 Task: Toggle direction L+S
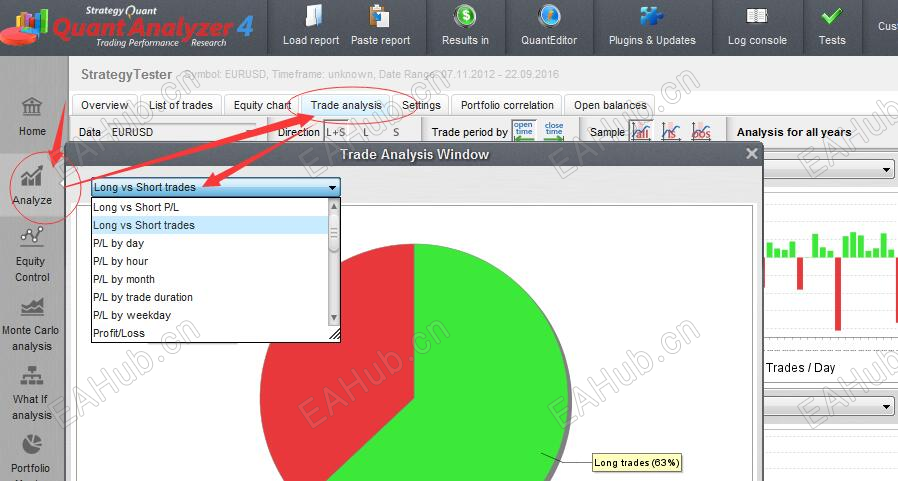(x=336, y=132)
